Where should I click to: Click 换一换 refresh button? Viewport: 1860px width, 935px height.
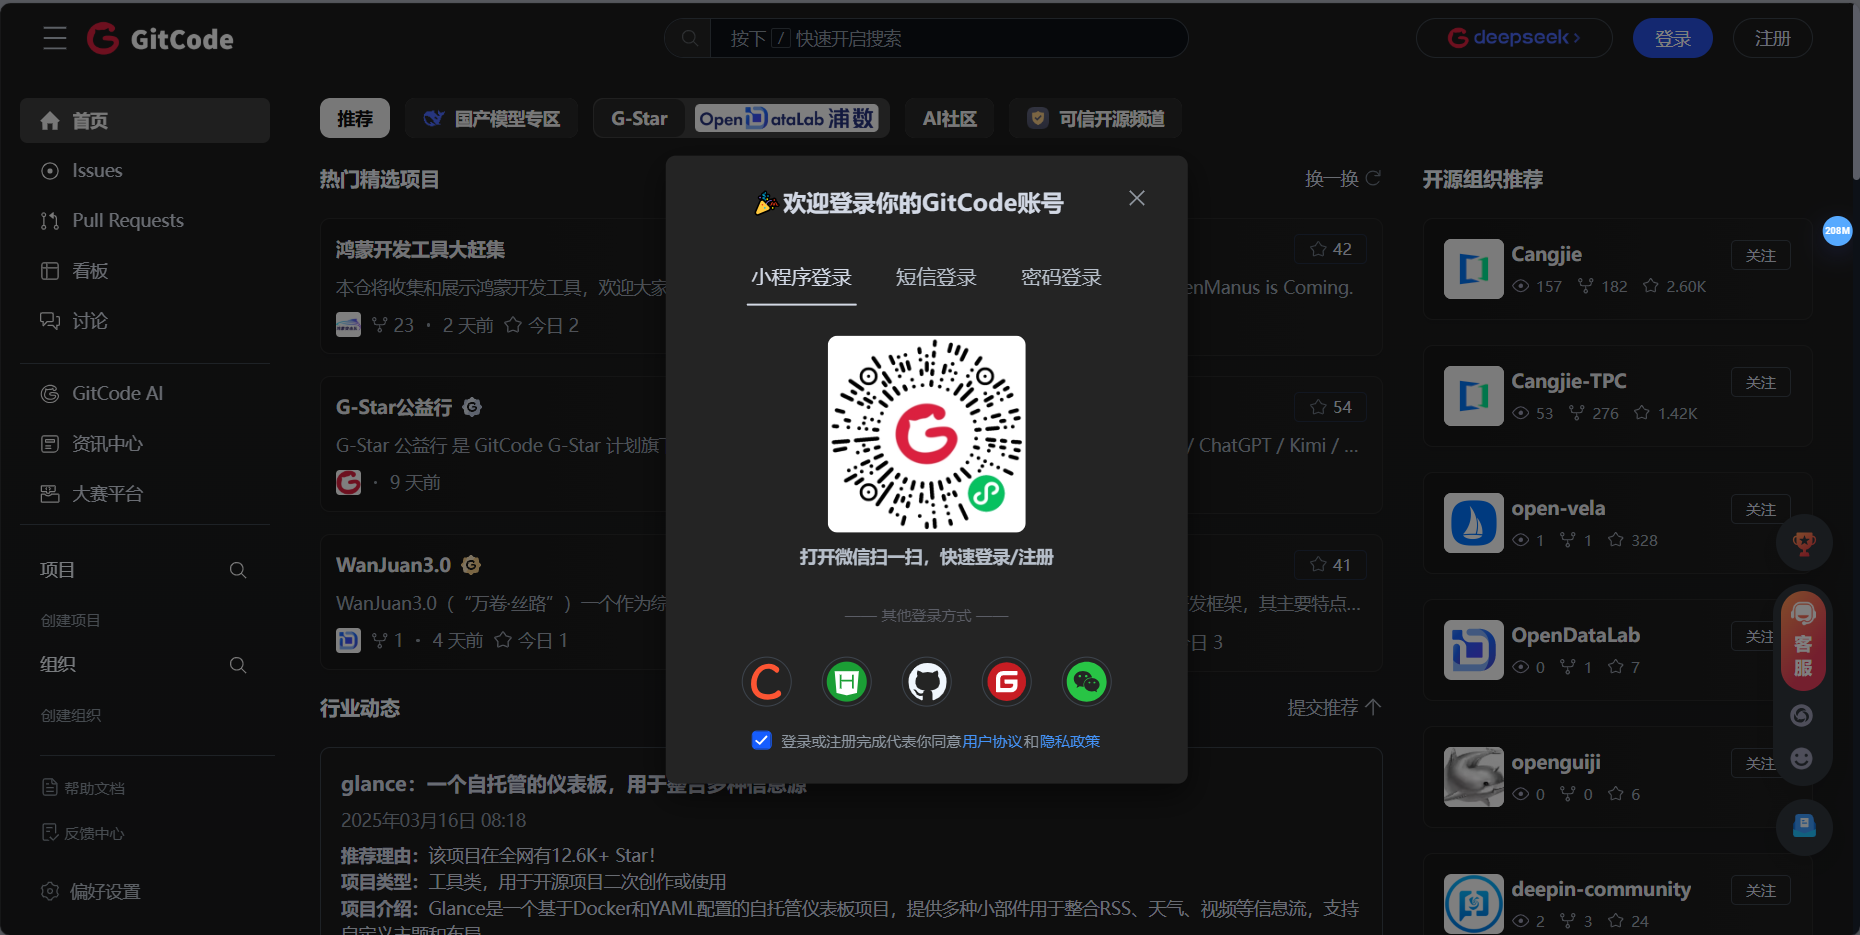coord(1343,179)
